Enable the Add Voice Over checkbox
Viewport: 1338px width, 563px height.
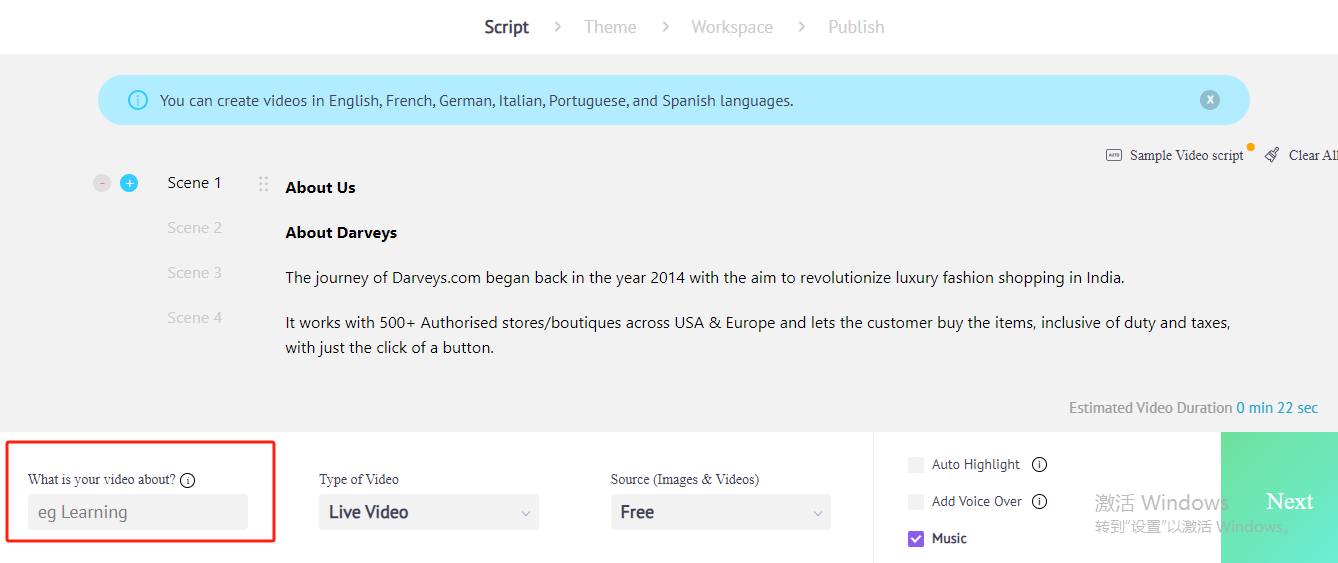coord(916,501)
